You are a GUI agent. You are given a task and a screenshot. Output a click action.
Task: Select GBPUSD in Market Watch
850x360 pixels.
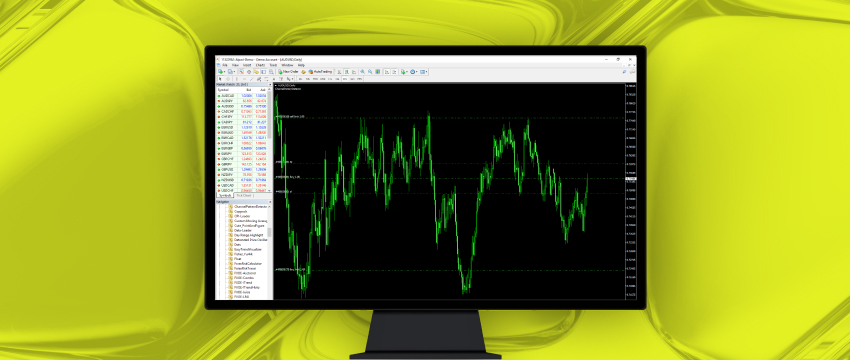pyautogui.click(x=244, y=170)
